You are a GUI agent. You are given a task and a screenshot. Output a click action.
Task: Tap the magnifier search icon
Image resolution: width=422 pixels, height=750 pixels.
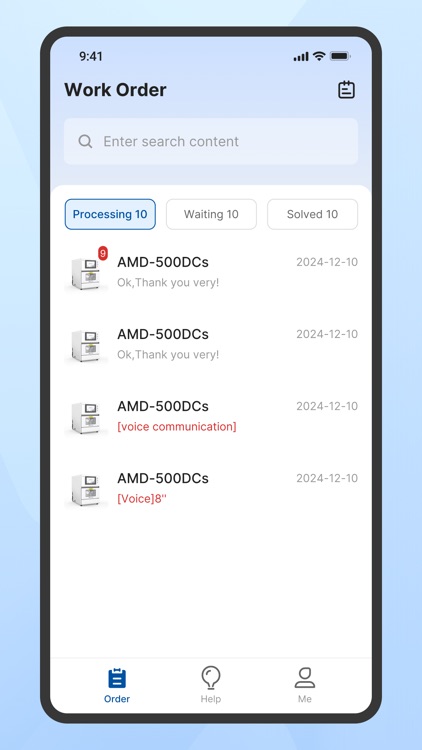(85, 141)
